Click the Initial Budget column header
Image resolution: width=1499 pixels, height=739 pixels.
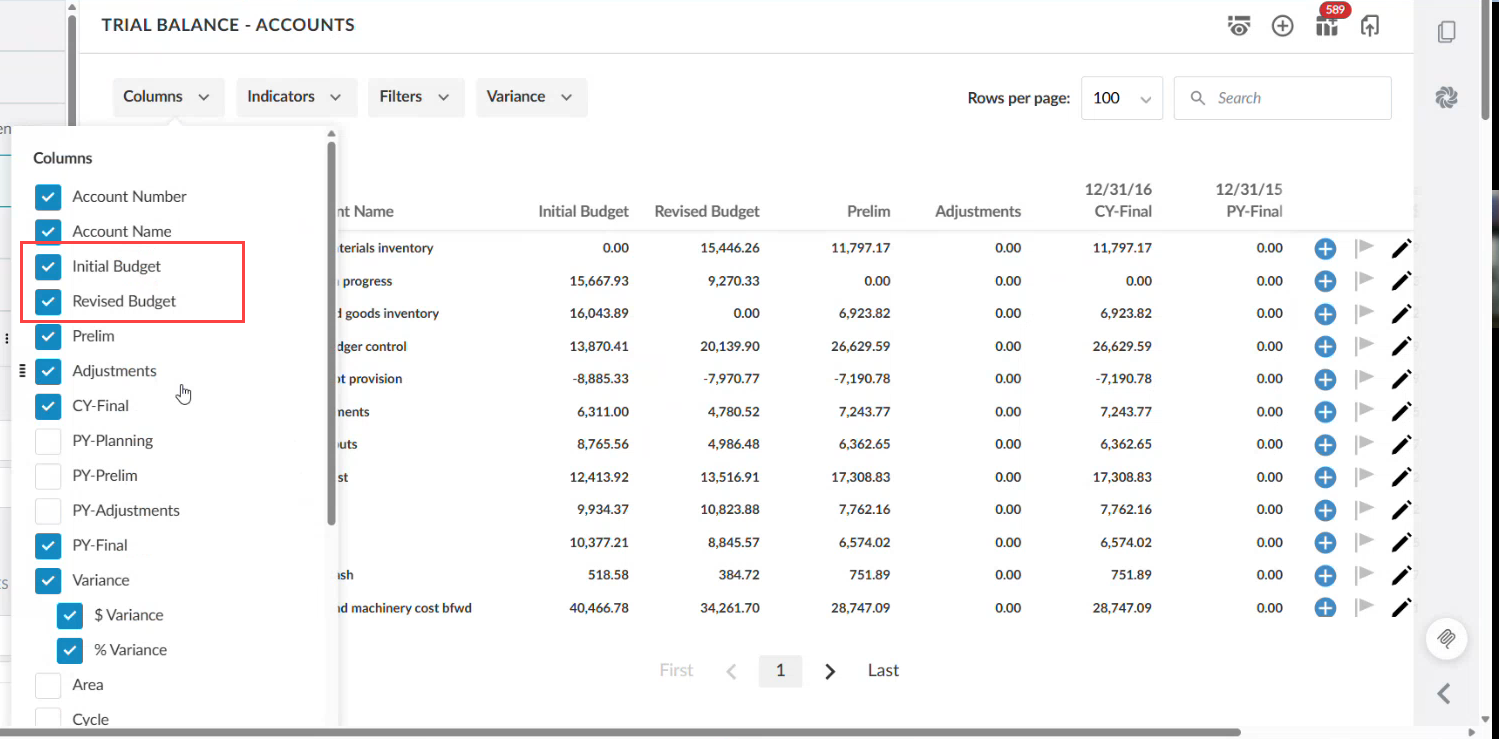[x=584, y=211]
